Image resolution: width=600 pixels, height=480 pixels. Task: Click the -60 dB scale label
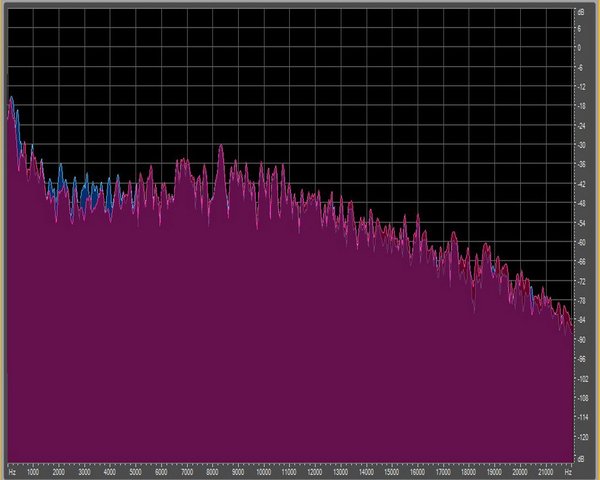pyautogui.click(x=581, y=243)
